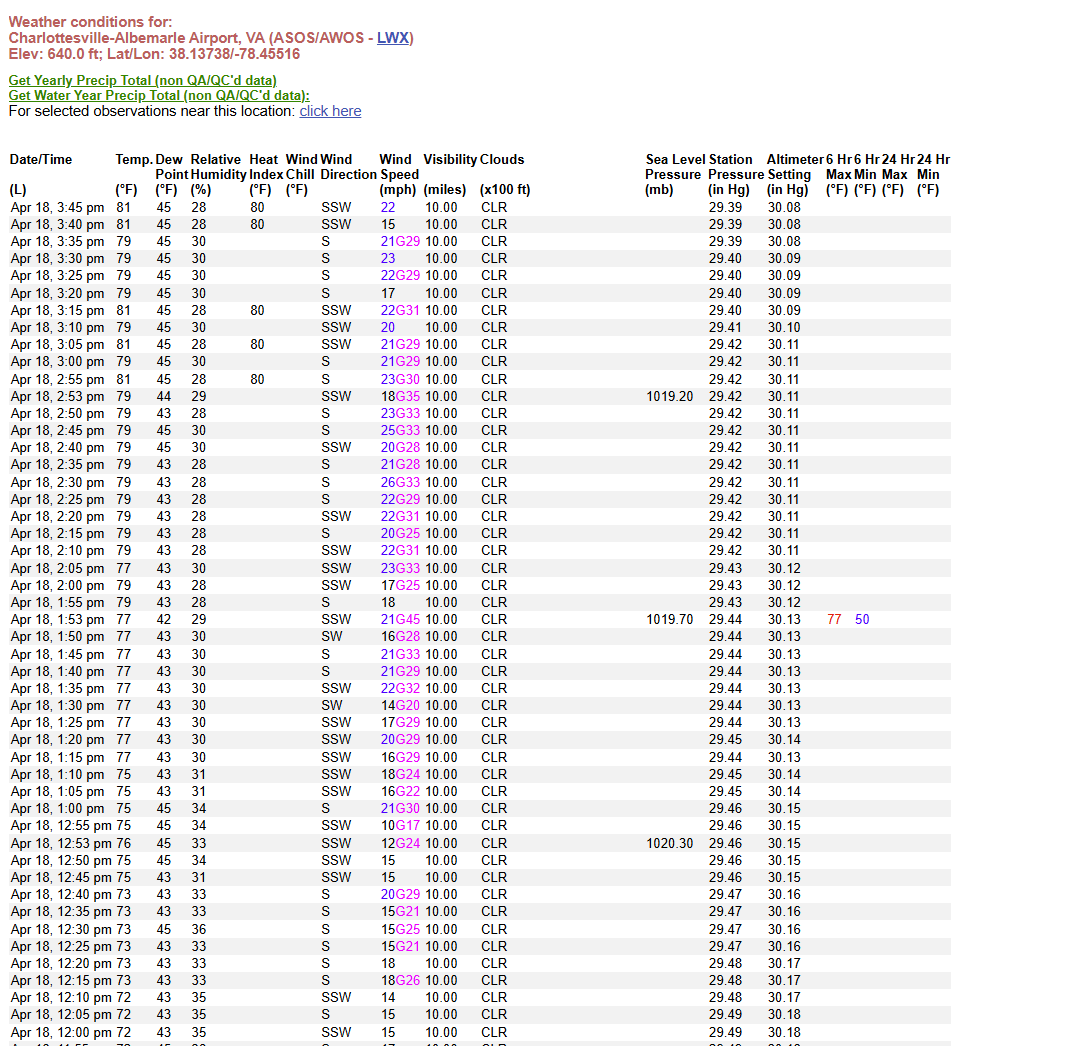Select humidity '36' in 12:30 pm row
Image resolution: width=1075 pixels, height=1046 pixels.
tap(199, 930)
